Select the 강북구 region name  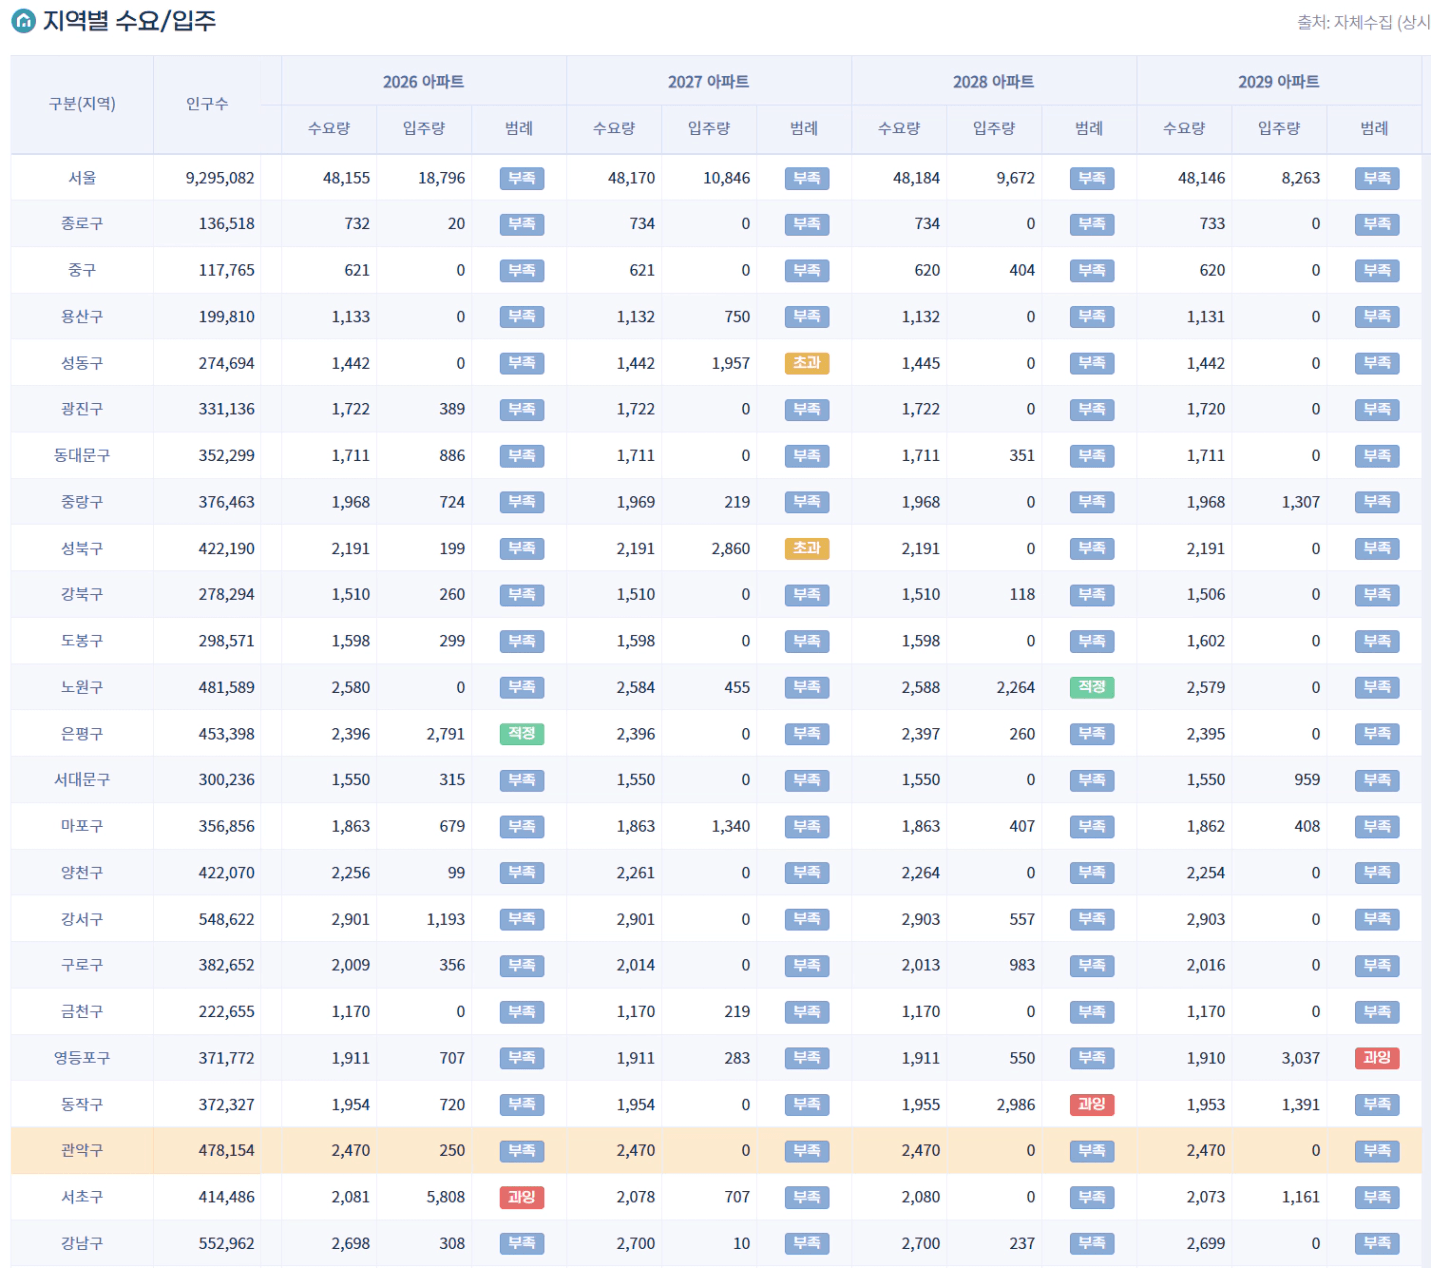82,594
